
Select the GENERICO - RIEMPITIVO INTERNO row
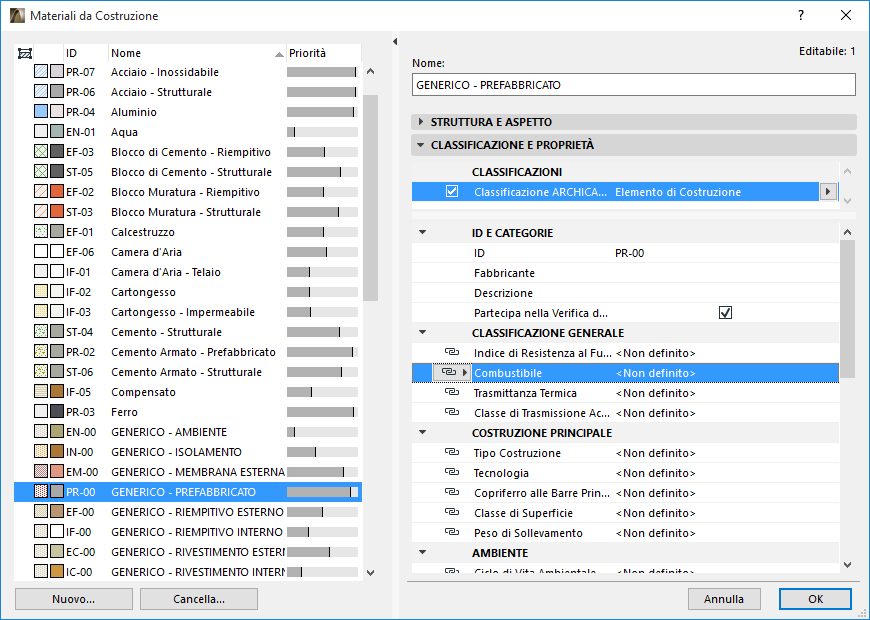pos(188,531)
